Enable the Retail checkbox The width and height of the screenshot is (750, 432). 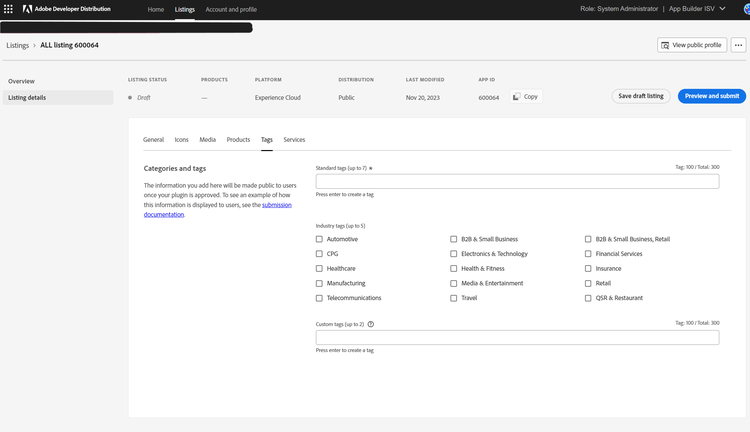click(x=588, y=283)
